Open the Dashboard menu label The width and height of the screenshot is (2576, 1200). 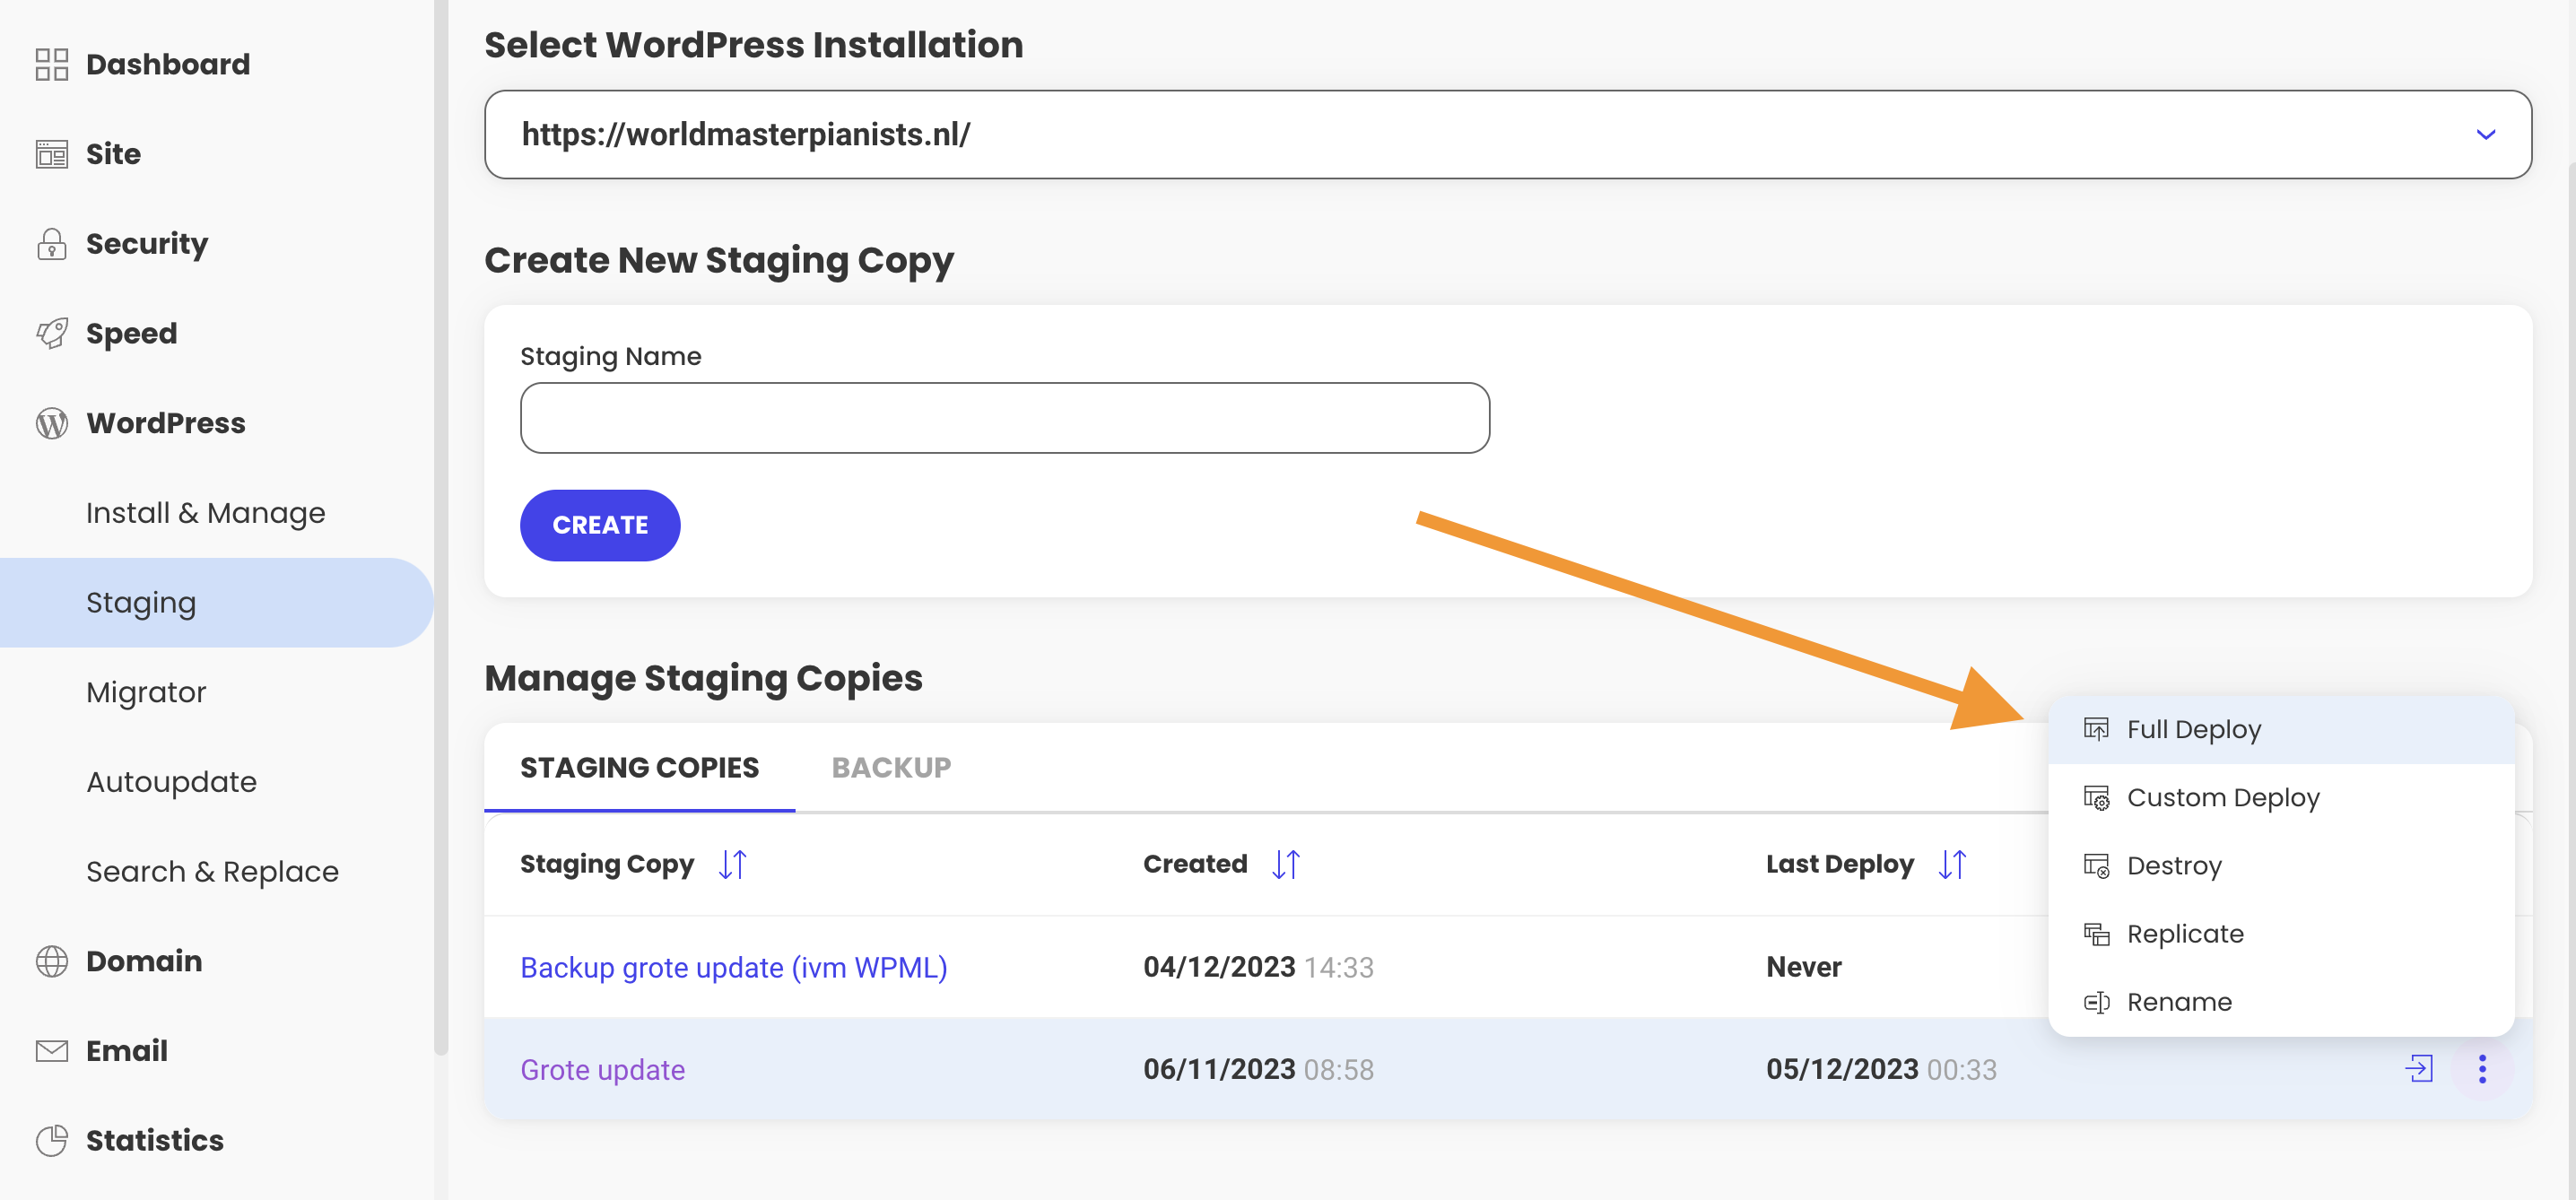[x=168, y=64]
